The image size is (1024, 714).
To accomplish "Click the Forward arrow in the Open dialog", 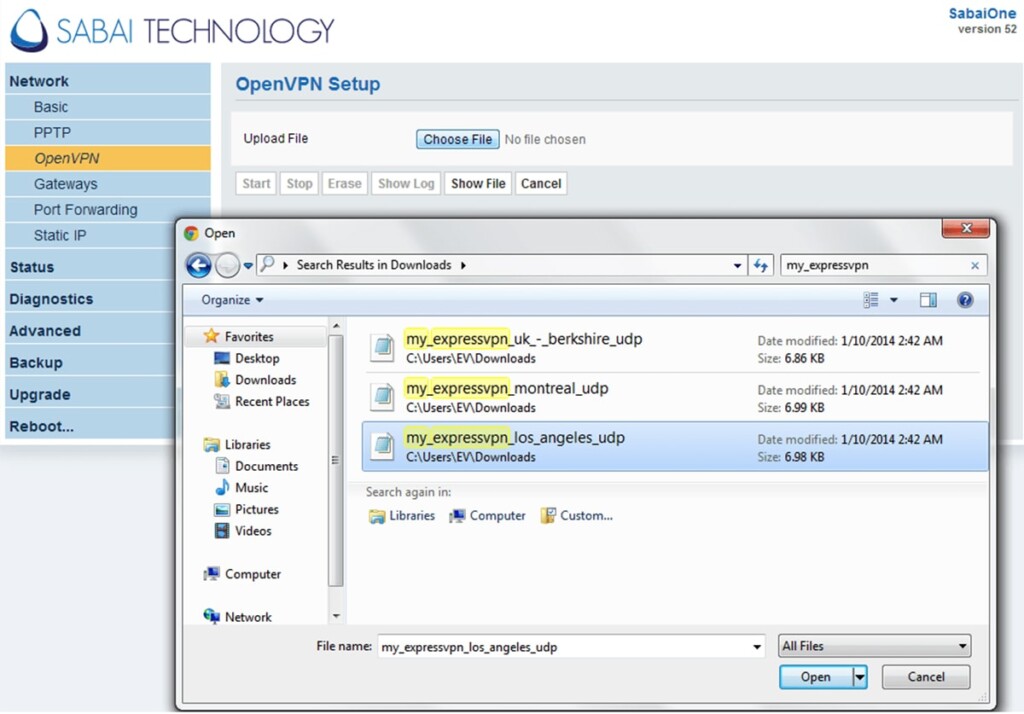I will 227,265.
